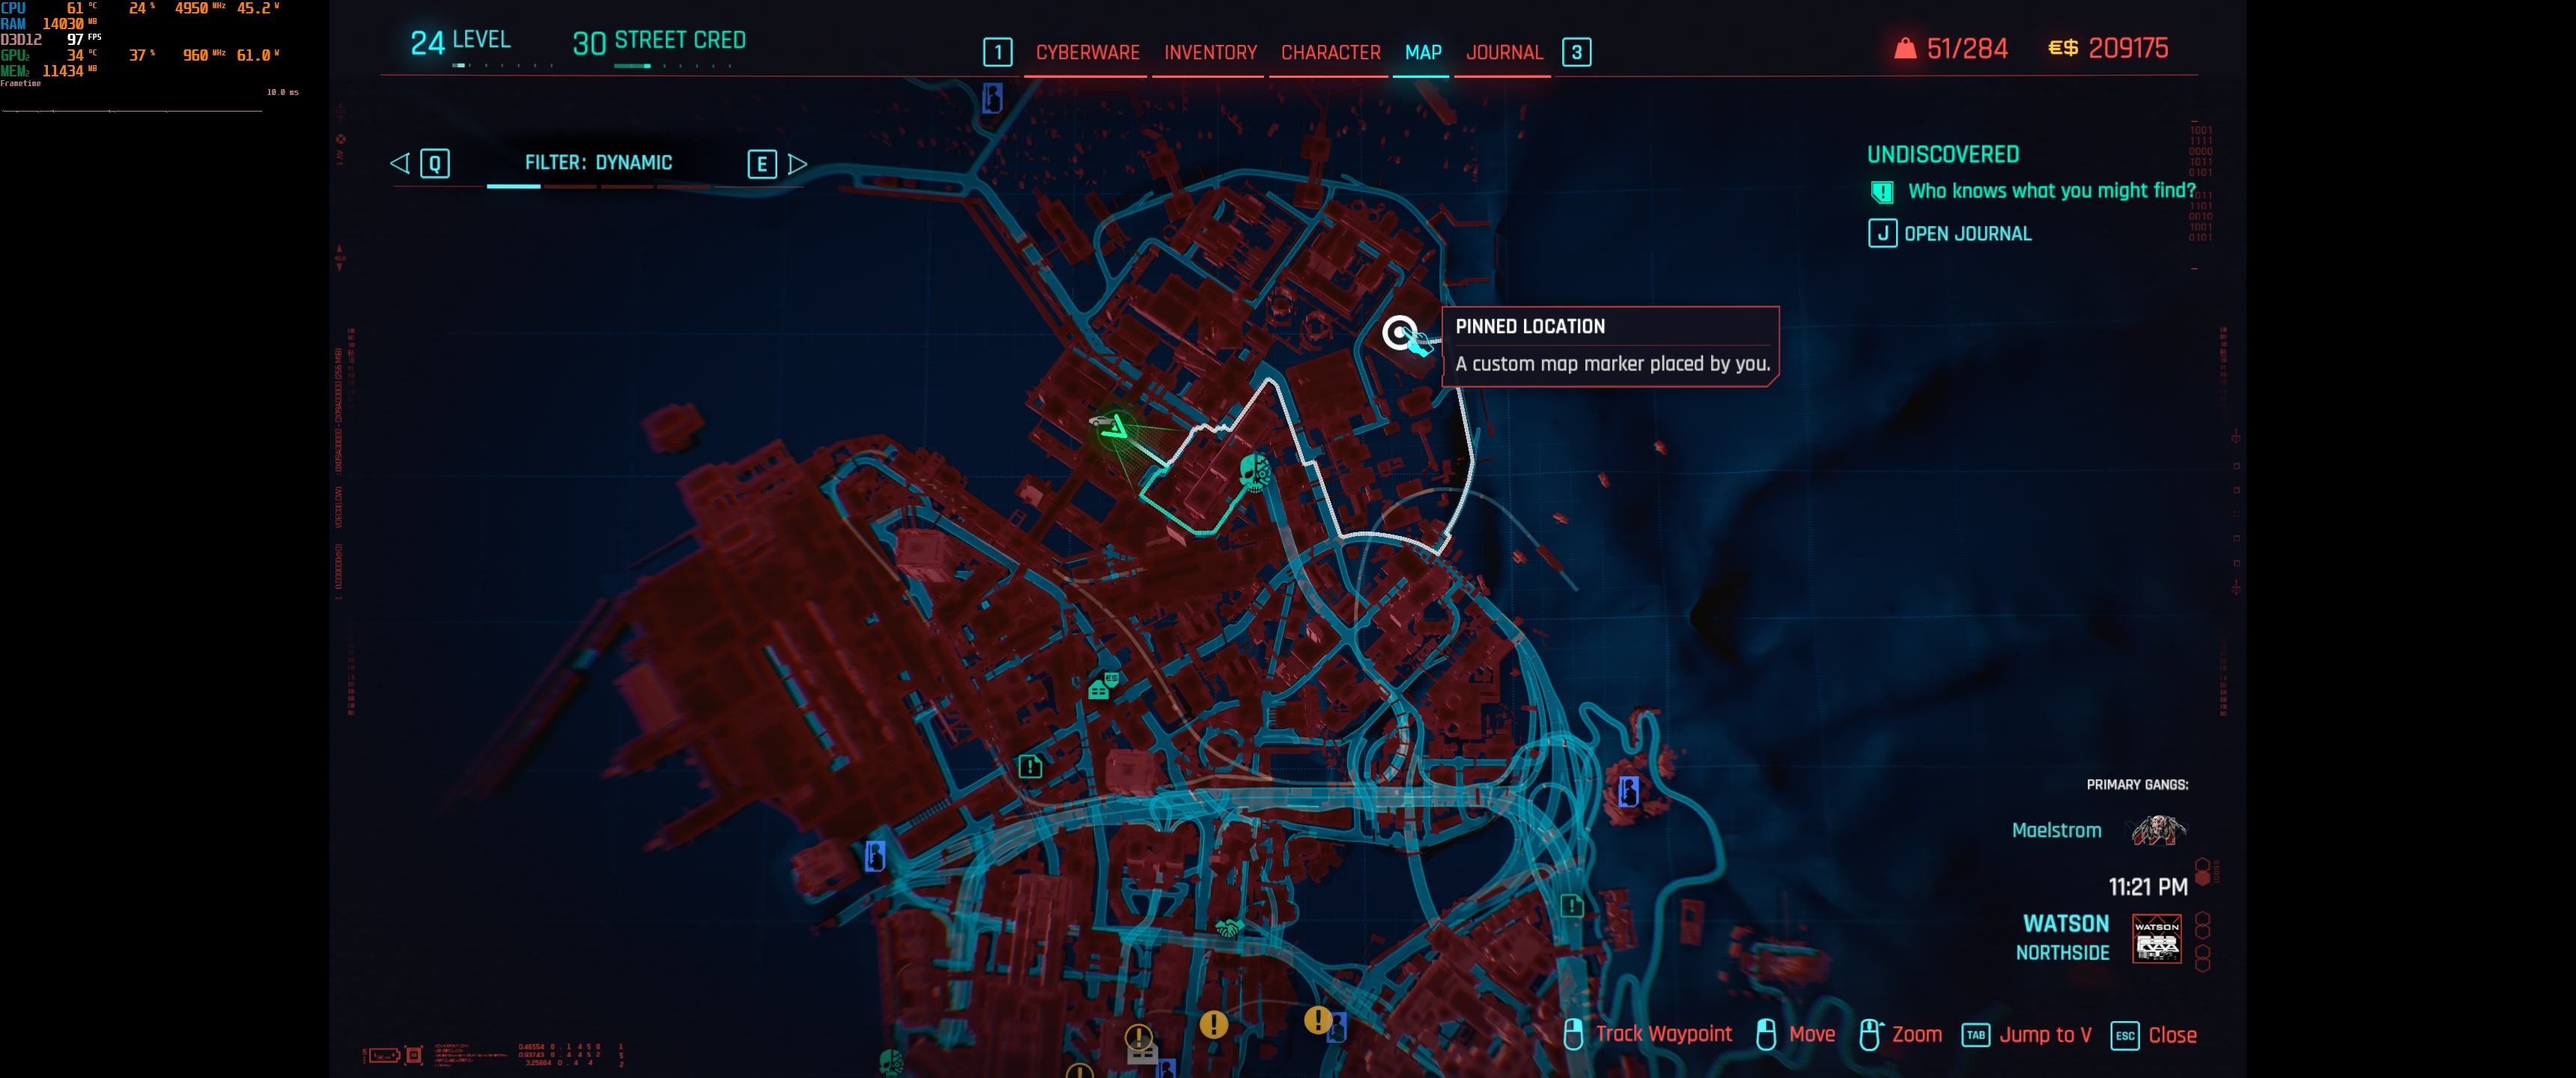Open the JOURNAL tab
Screen dimensions: 2576x1078
pos(1504,52)
